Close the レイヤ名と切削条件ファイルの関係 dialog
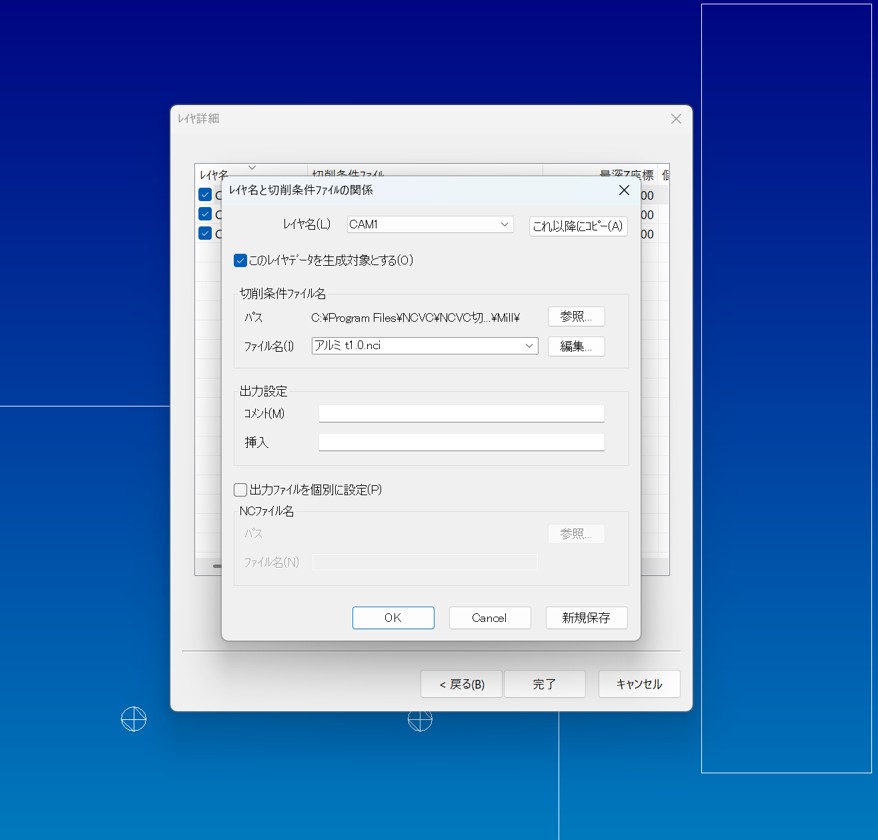 [x=624, y=190]
